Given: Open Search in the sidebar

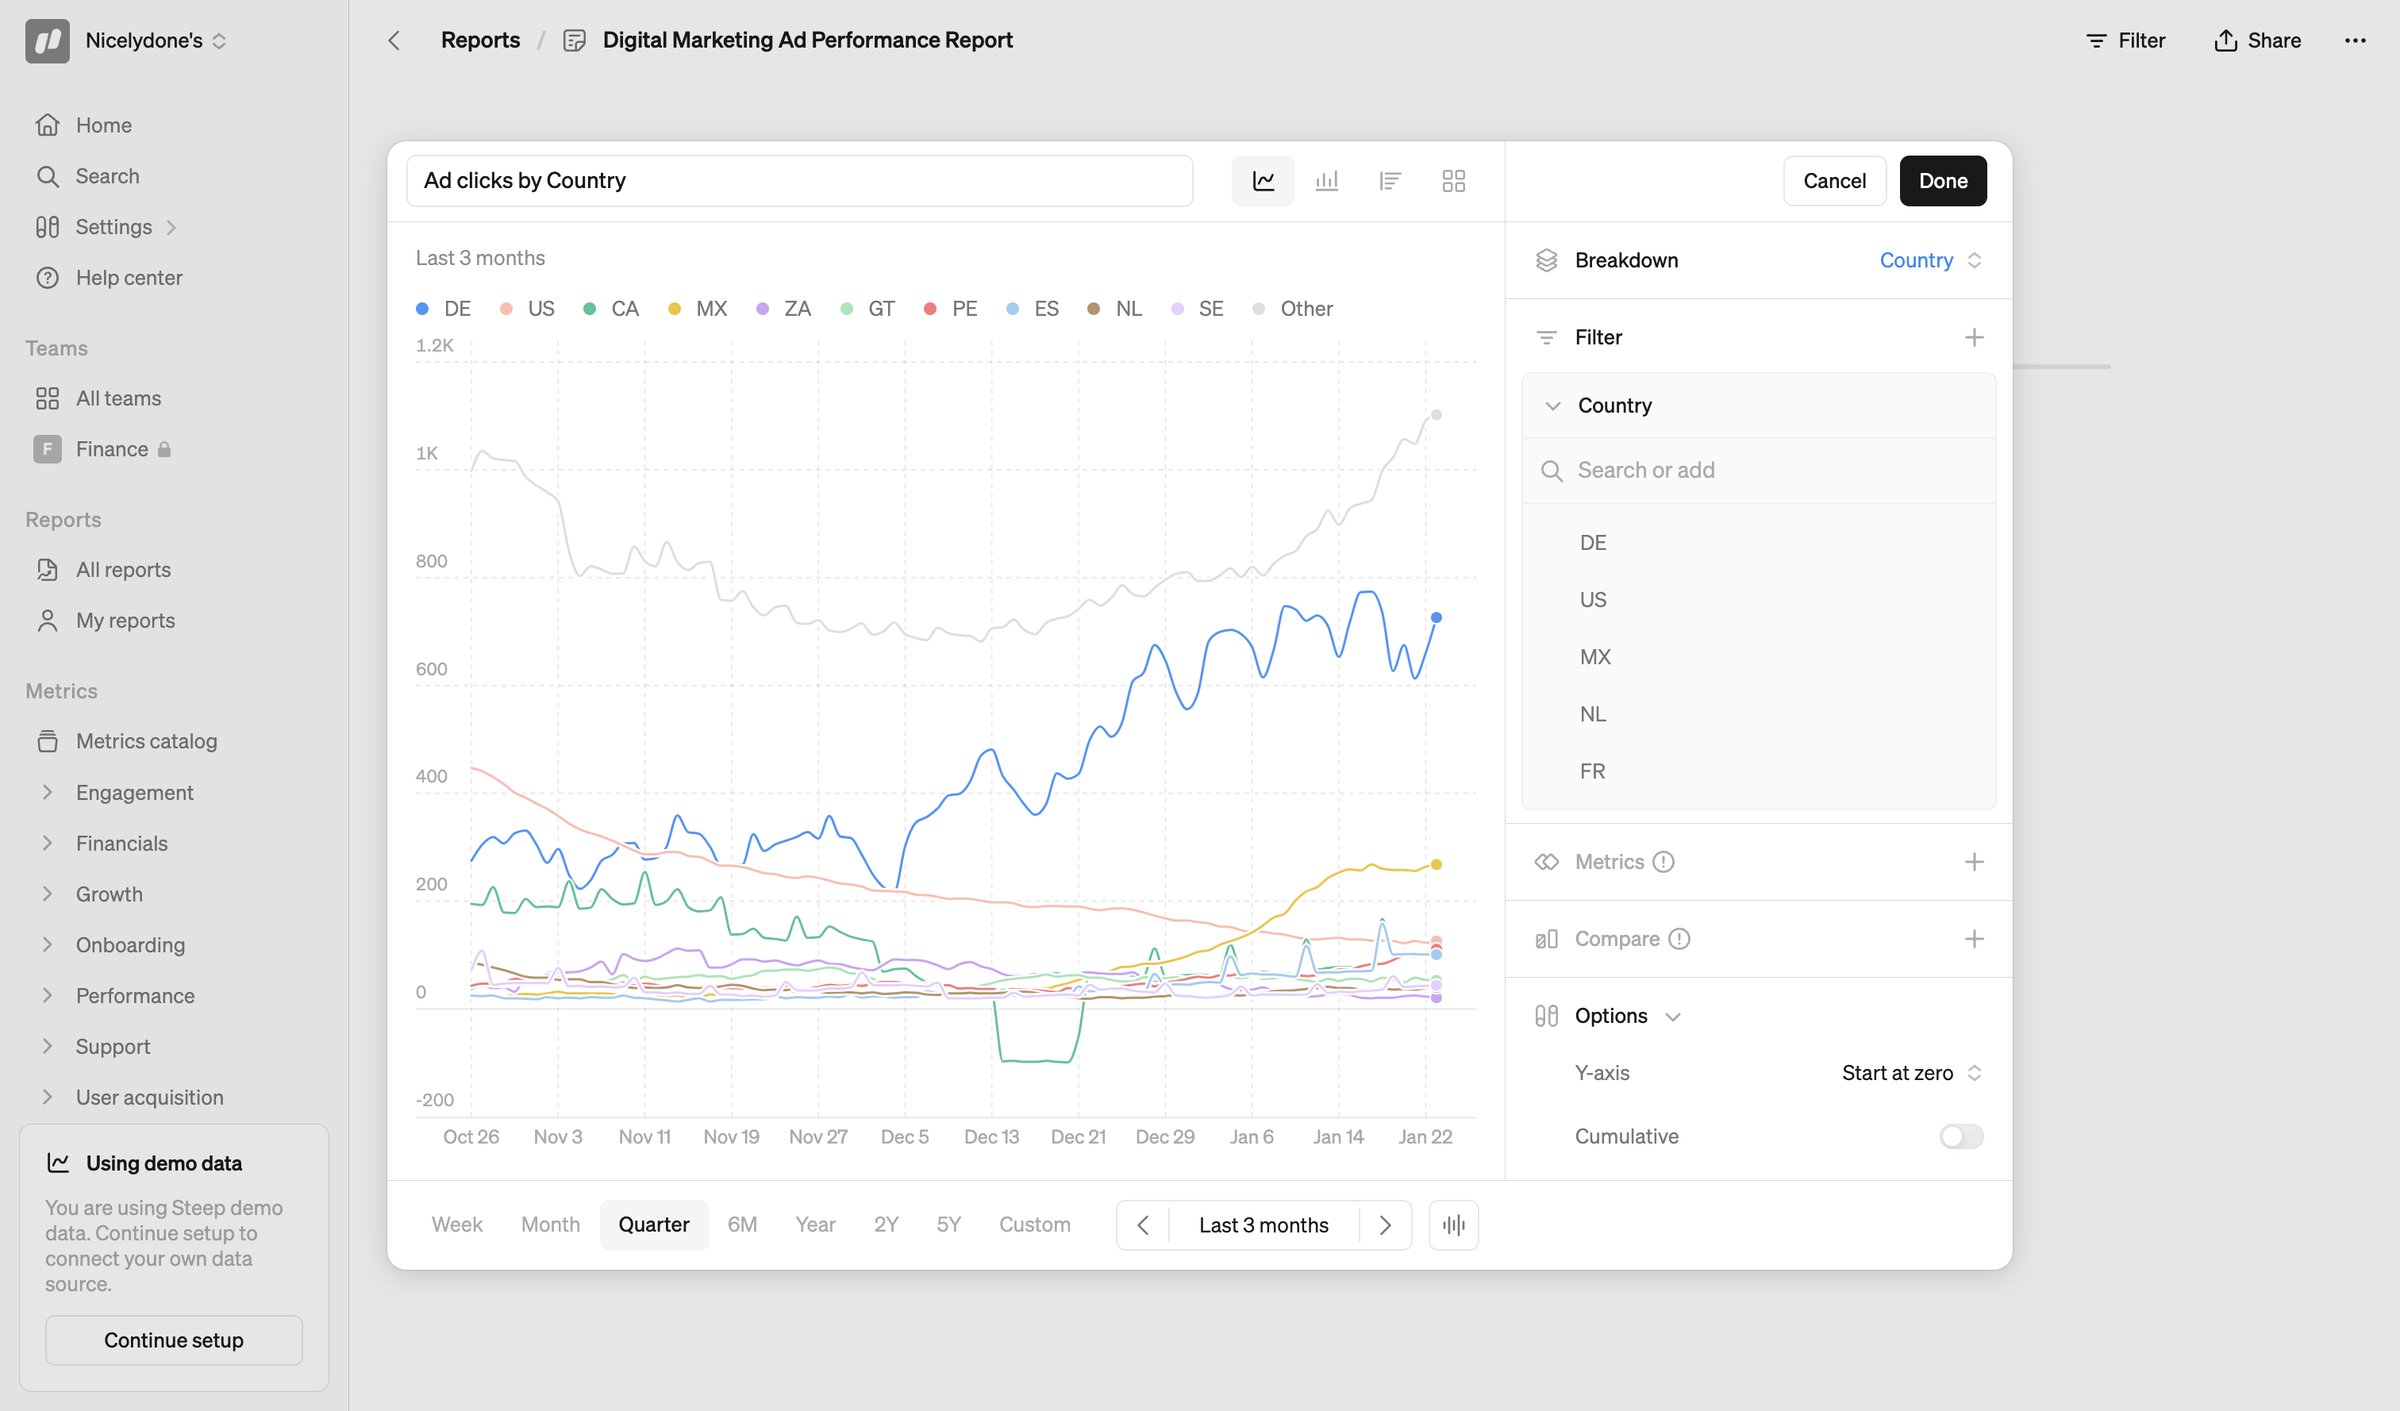Looking at the screenshot, I should (107, 176).
